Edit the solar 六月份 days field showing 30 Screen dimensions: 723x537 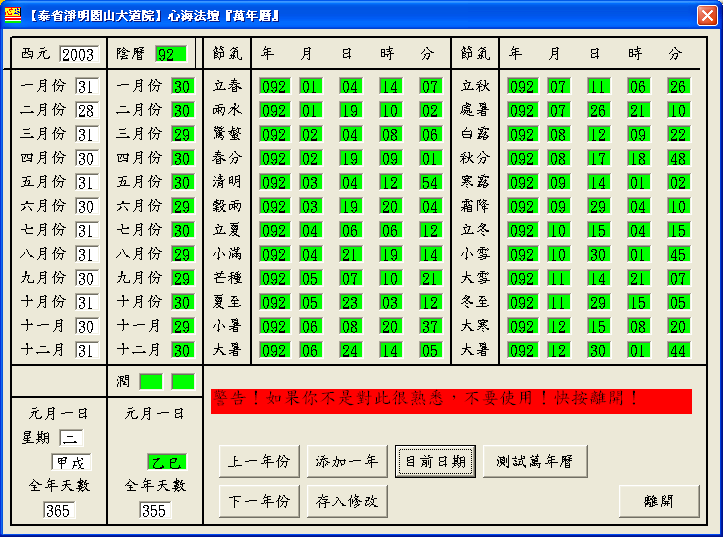(x=87, y=206)
